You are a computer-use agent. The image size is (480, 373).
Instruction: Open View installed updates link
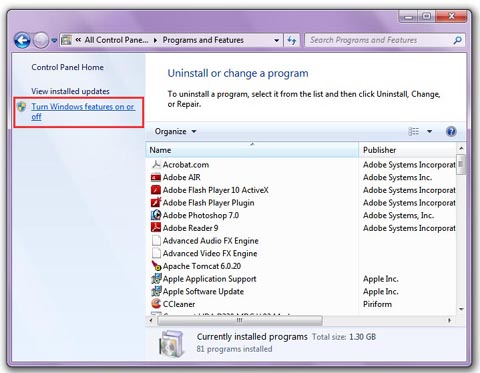(70, 91)
